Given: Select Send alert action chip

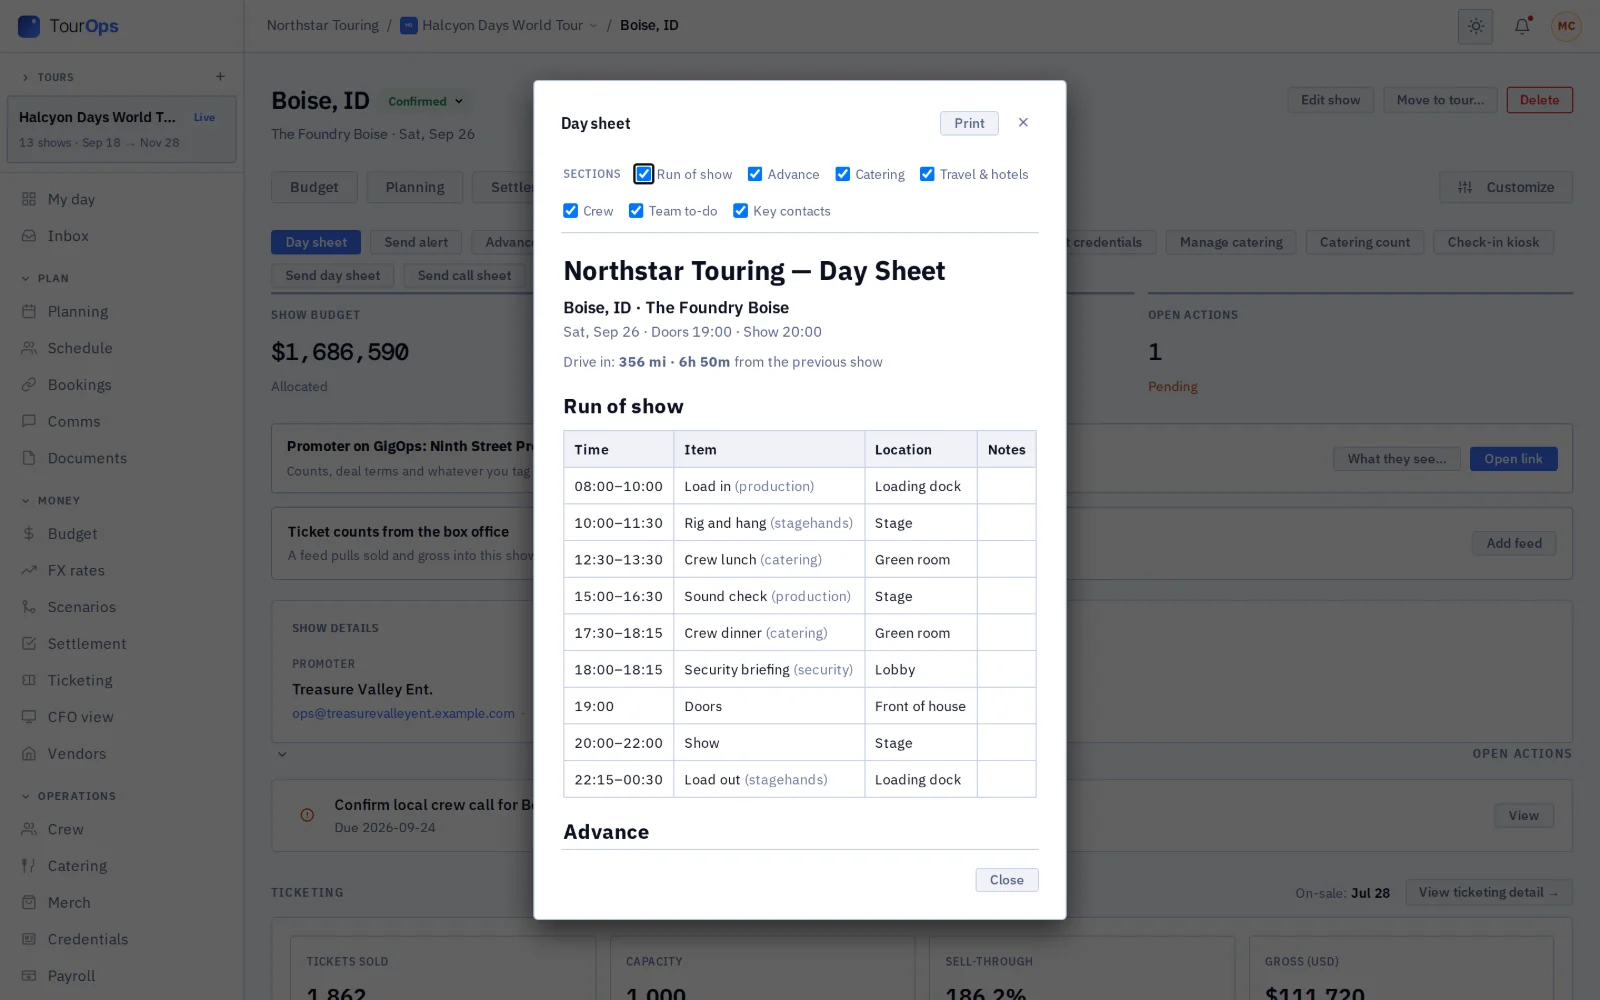Looking at the screenshot, I should tap(416, 242).
